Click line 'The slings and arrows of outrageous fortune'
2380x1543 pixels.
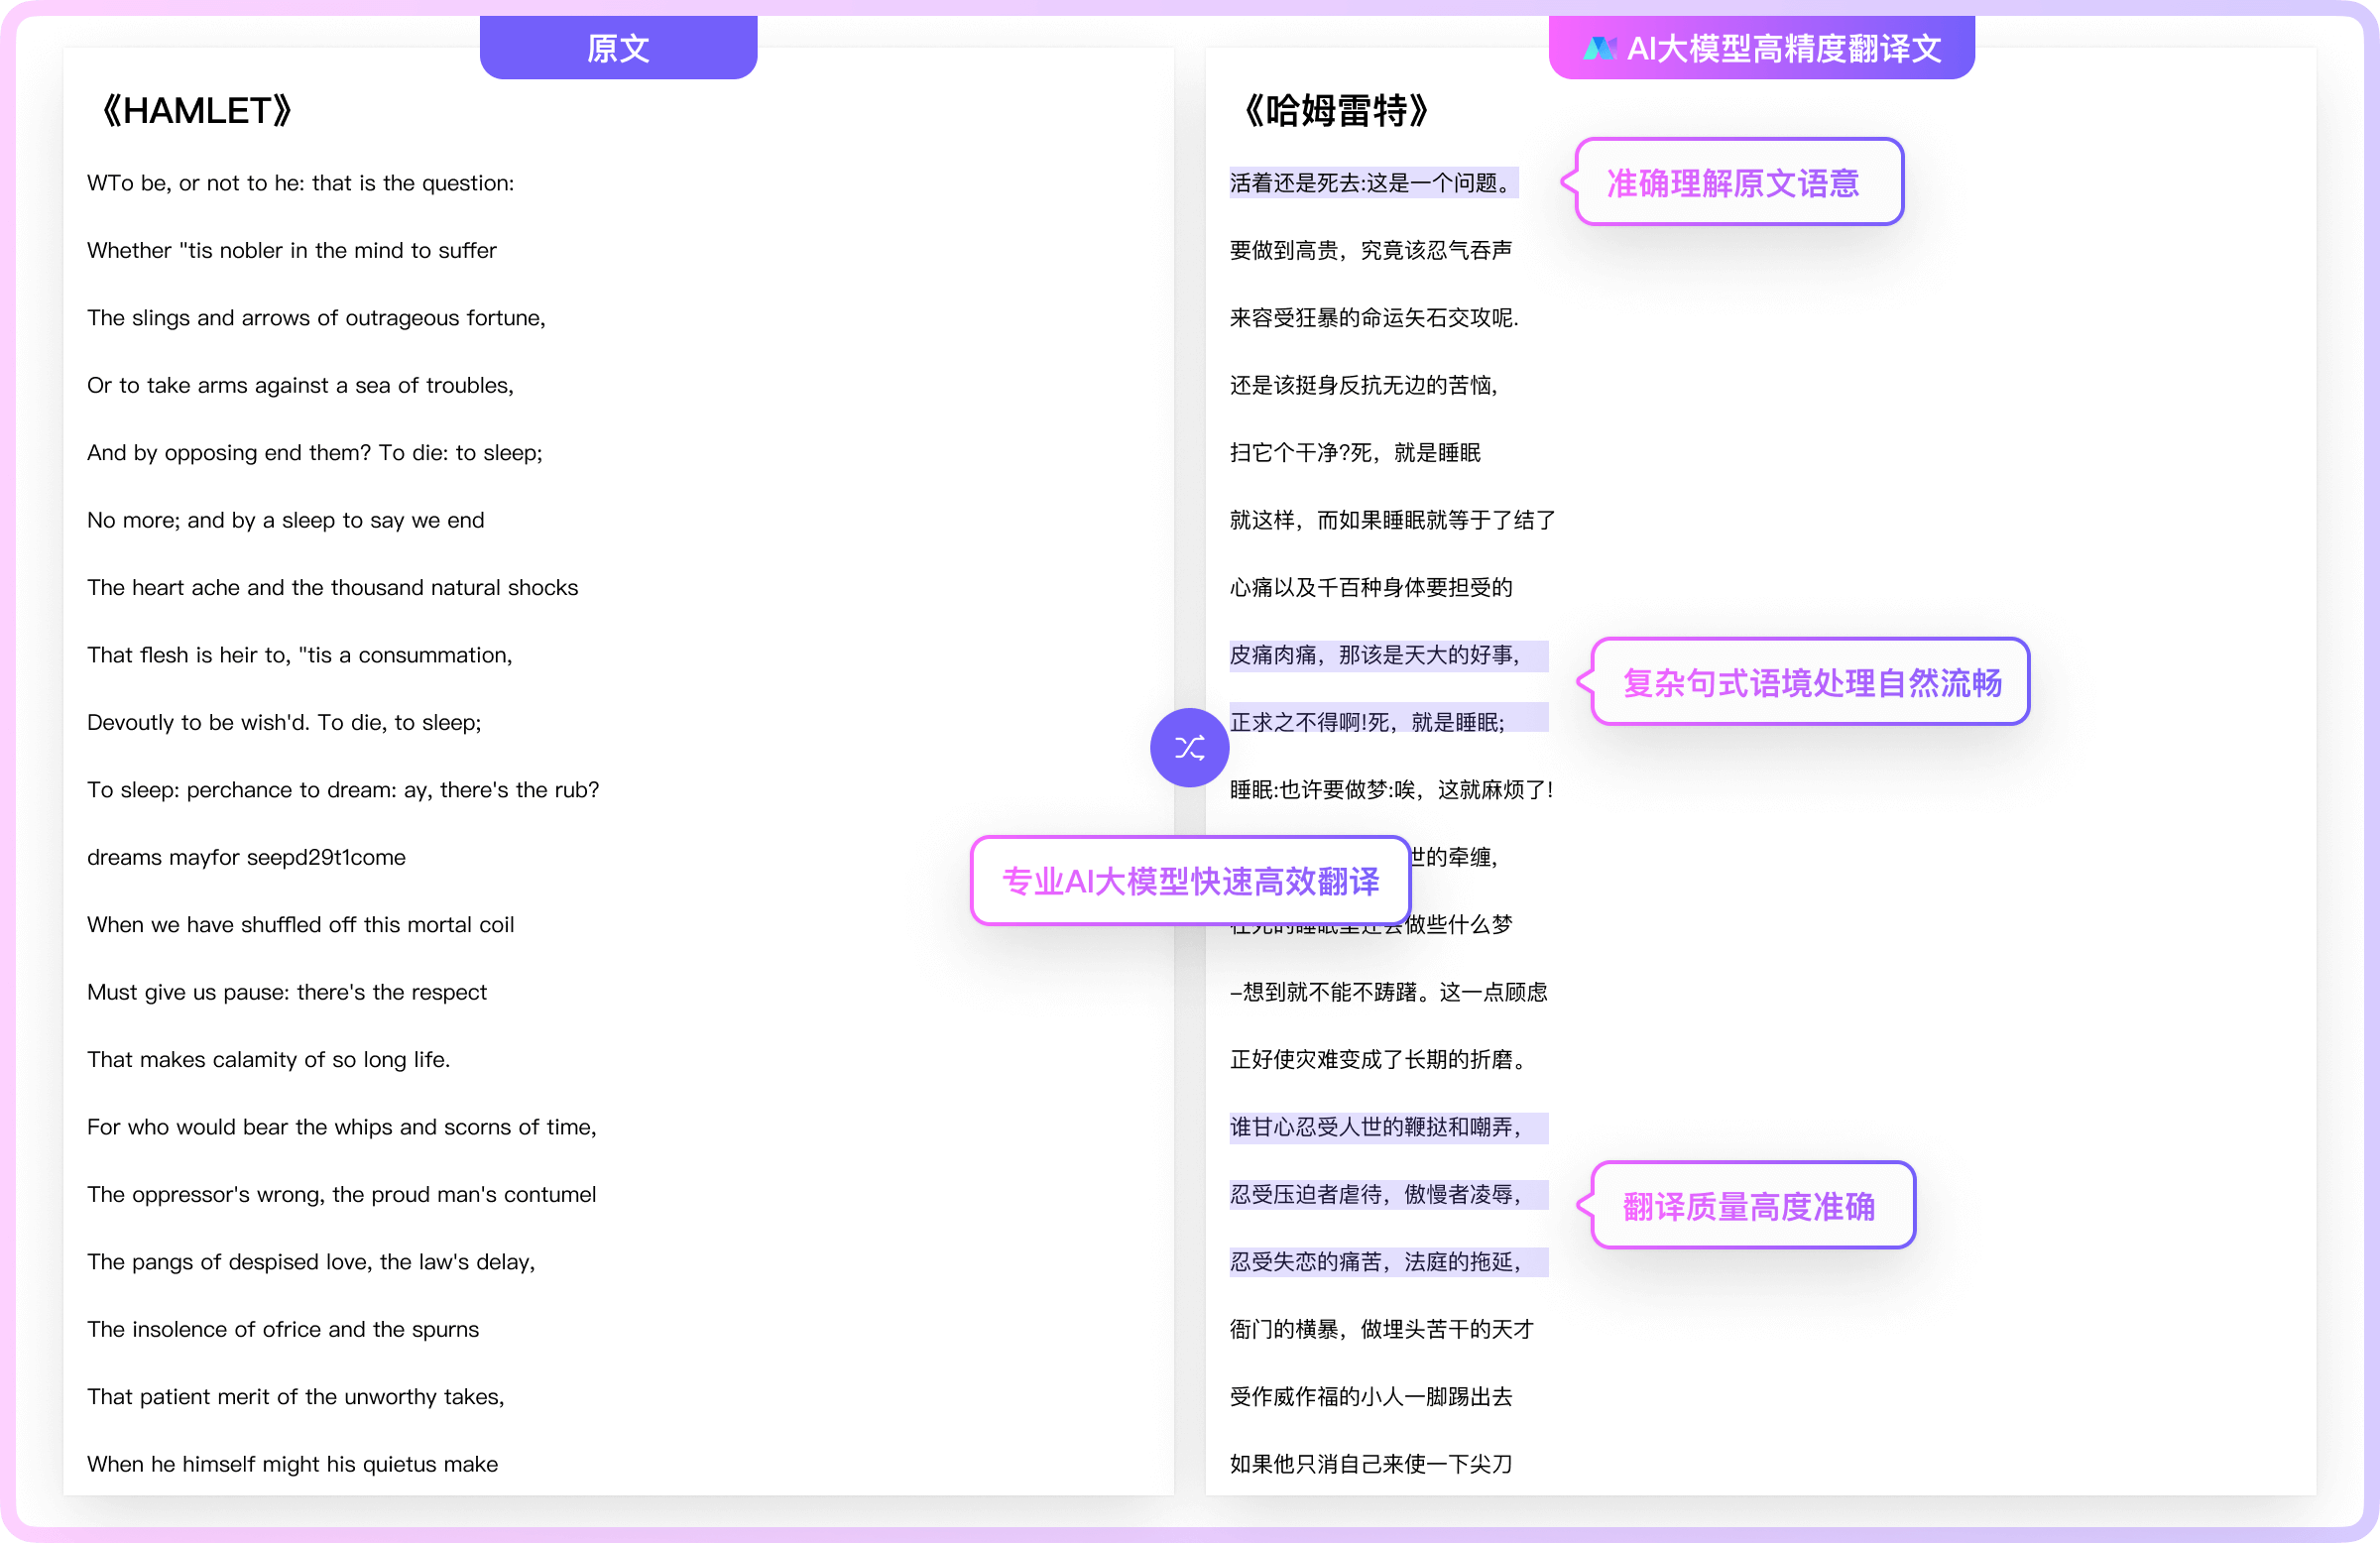coord(316,318)
